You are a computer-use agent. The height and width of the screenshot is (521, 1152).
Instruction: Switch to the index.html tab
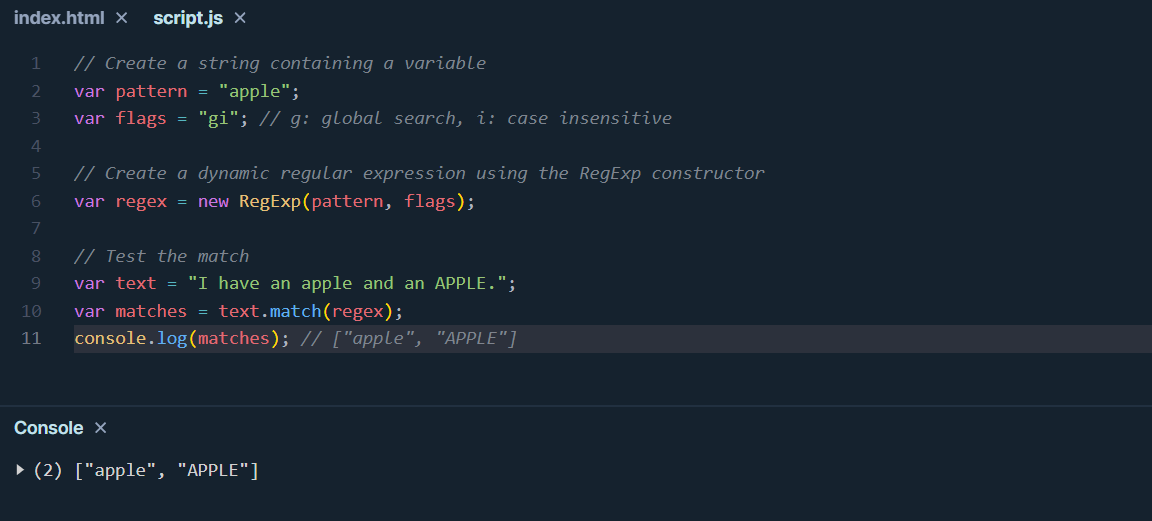[x=59, y=18]
